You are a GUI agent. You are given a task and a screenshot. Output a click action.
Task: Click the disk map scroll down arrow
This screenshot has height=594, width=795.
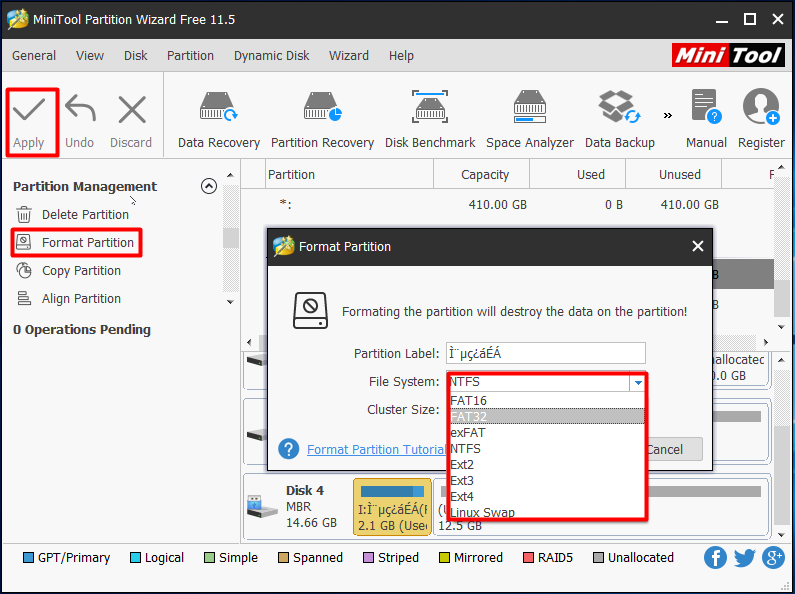(781, 535)
